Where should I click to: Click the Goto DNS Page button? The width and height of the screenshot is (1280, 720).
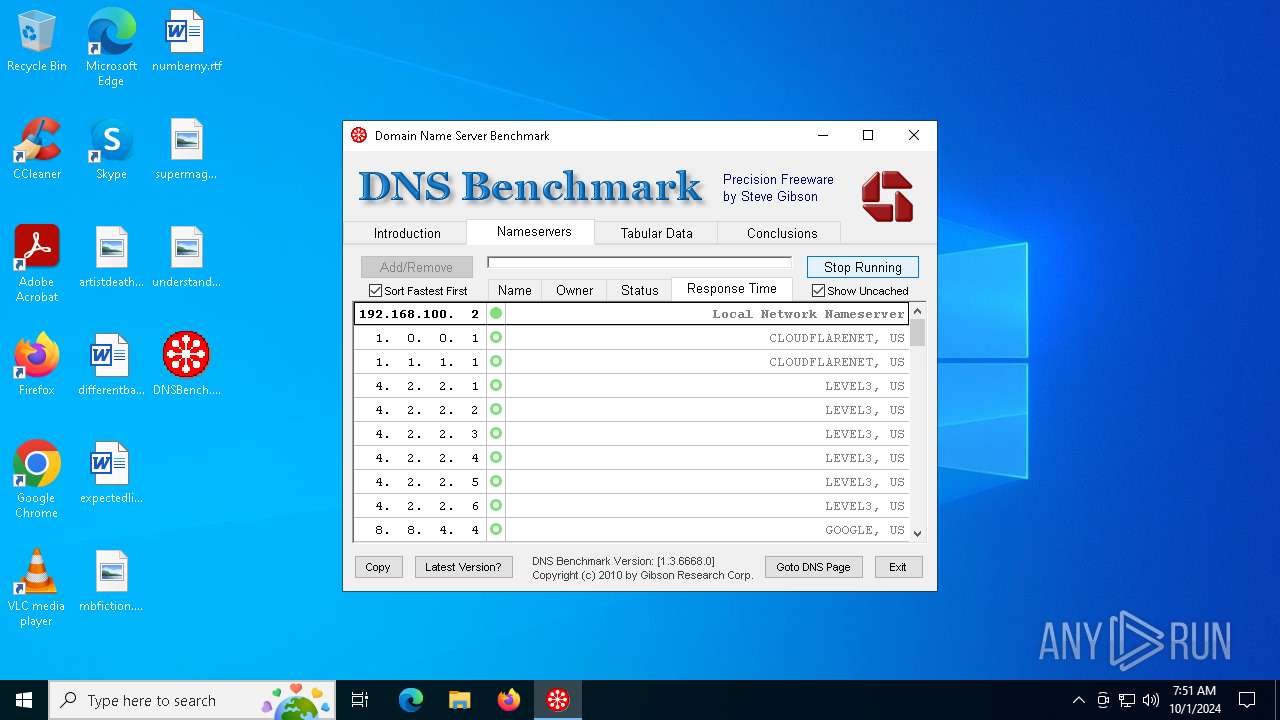coord(813,567)
